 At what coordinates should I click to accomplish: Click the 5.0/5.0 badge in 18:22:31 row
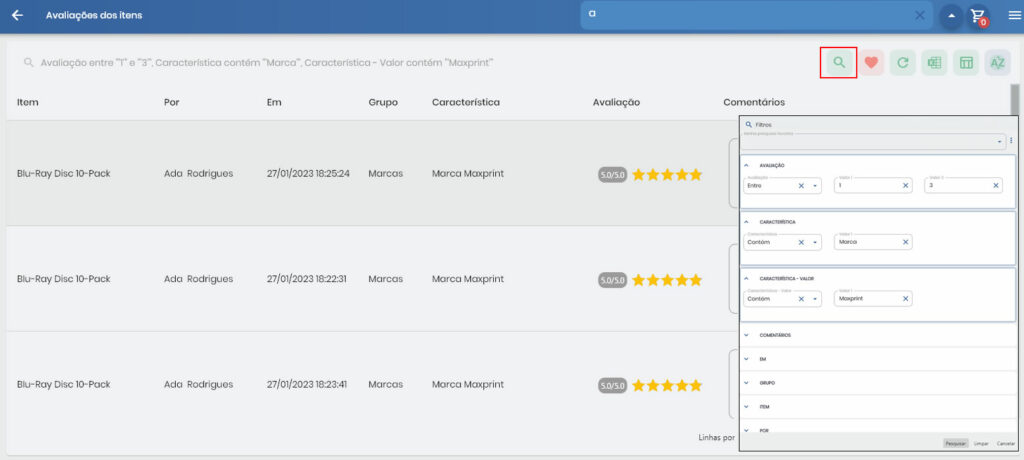pos(613,280)
